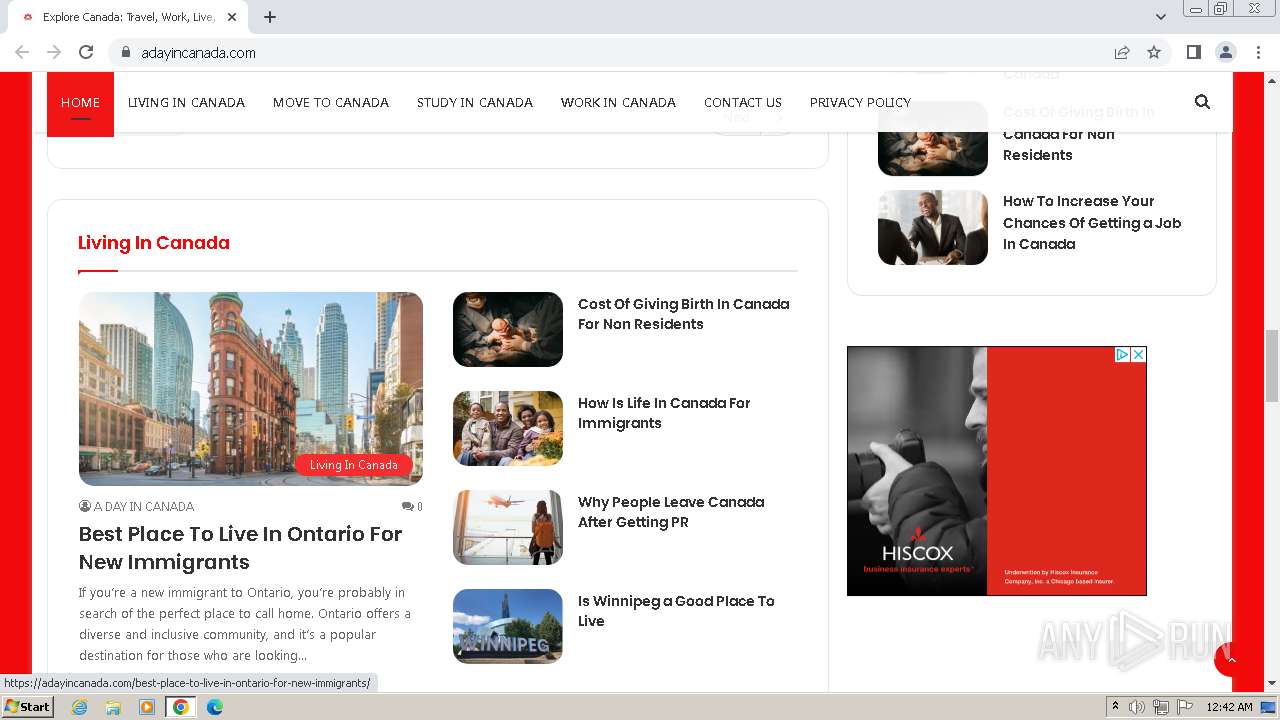Open Why People Leave Canada article

[x=671, y=512]
